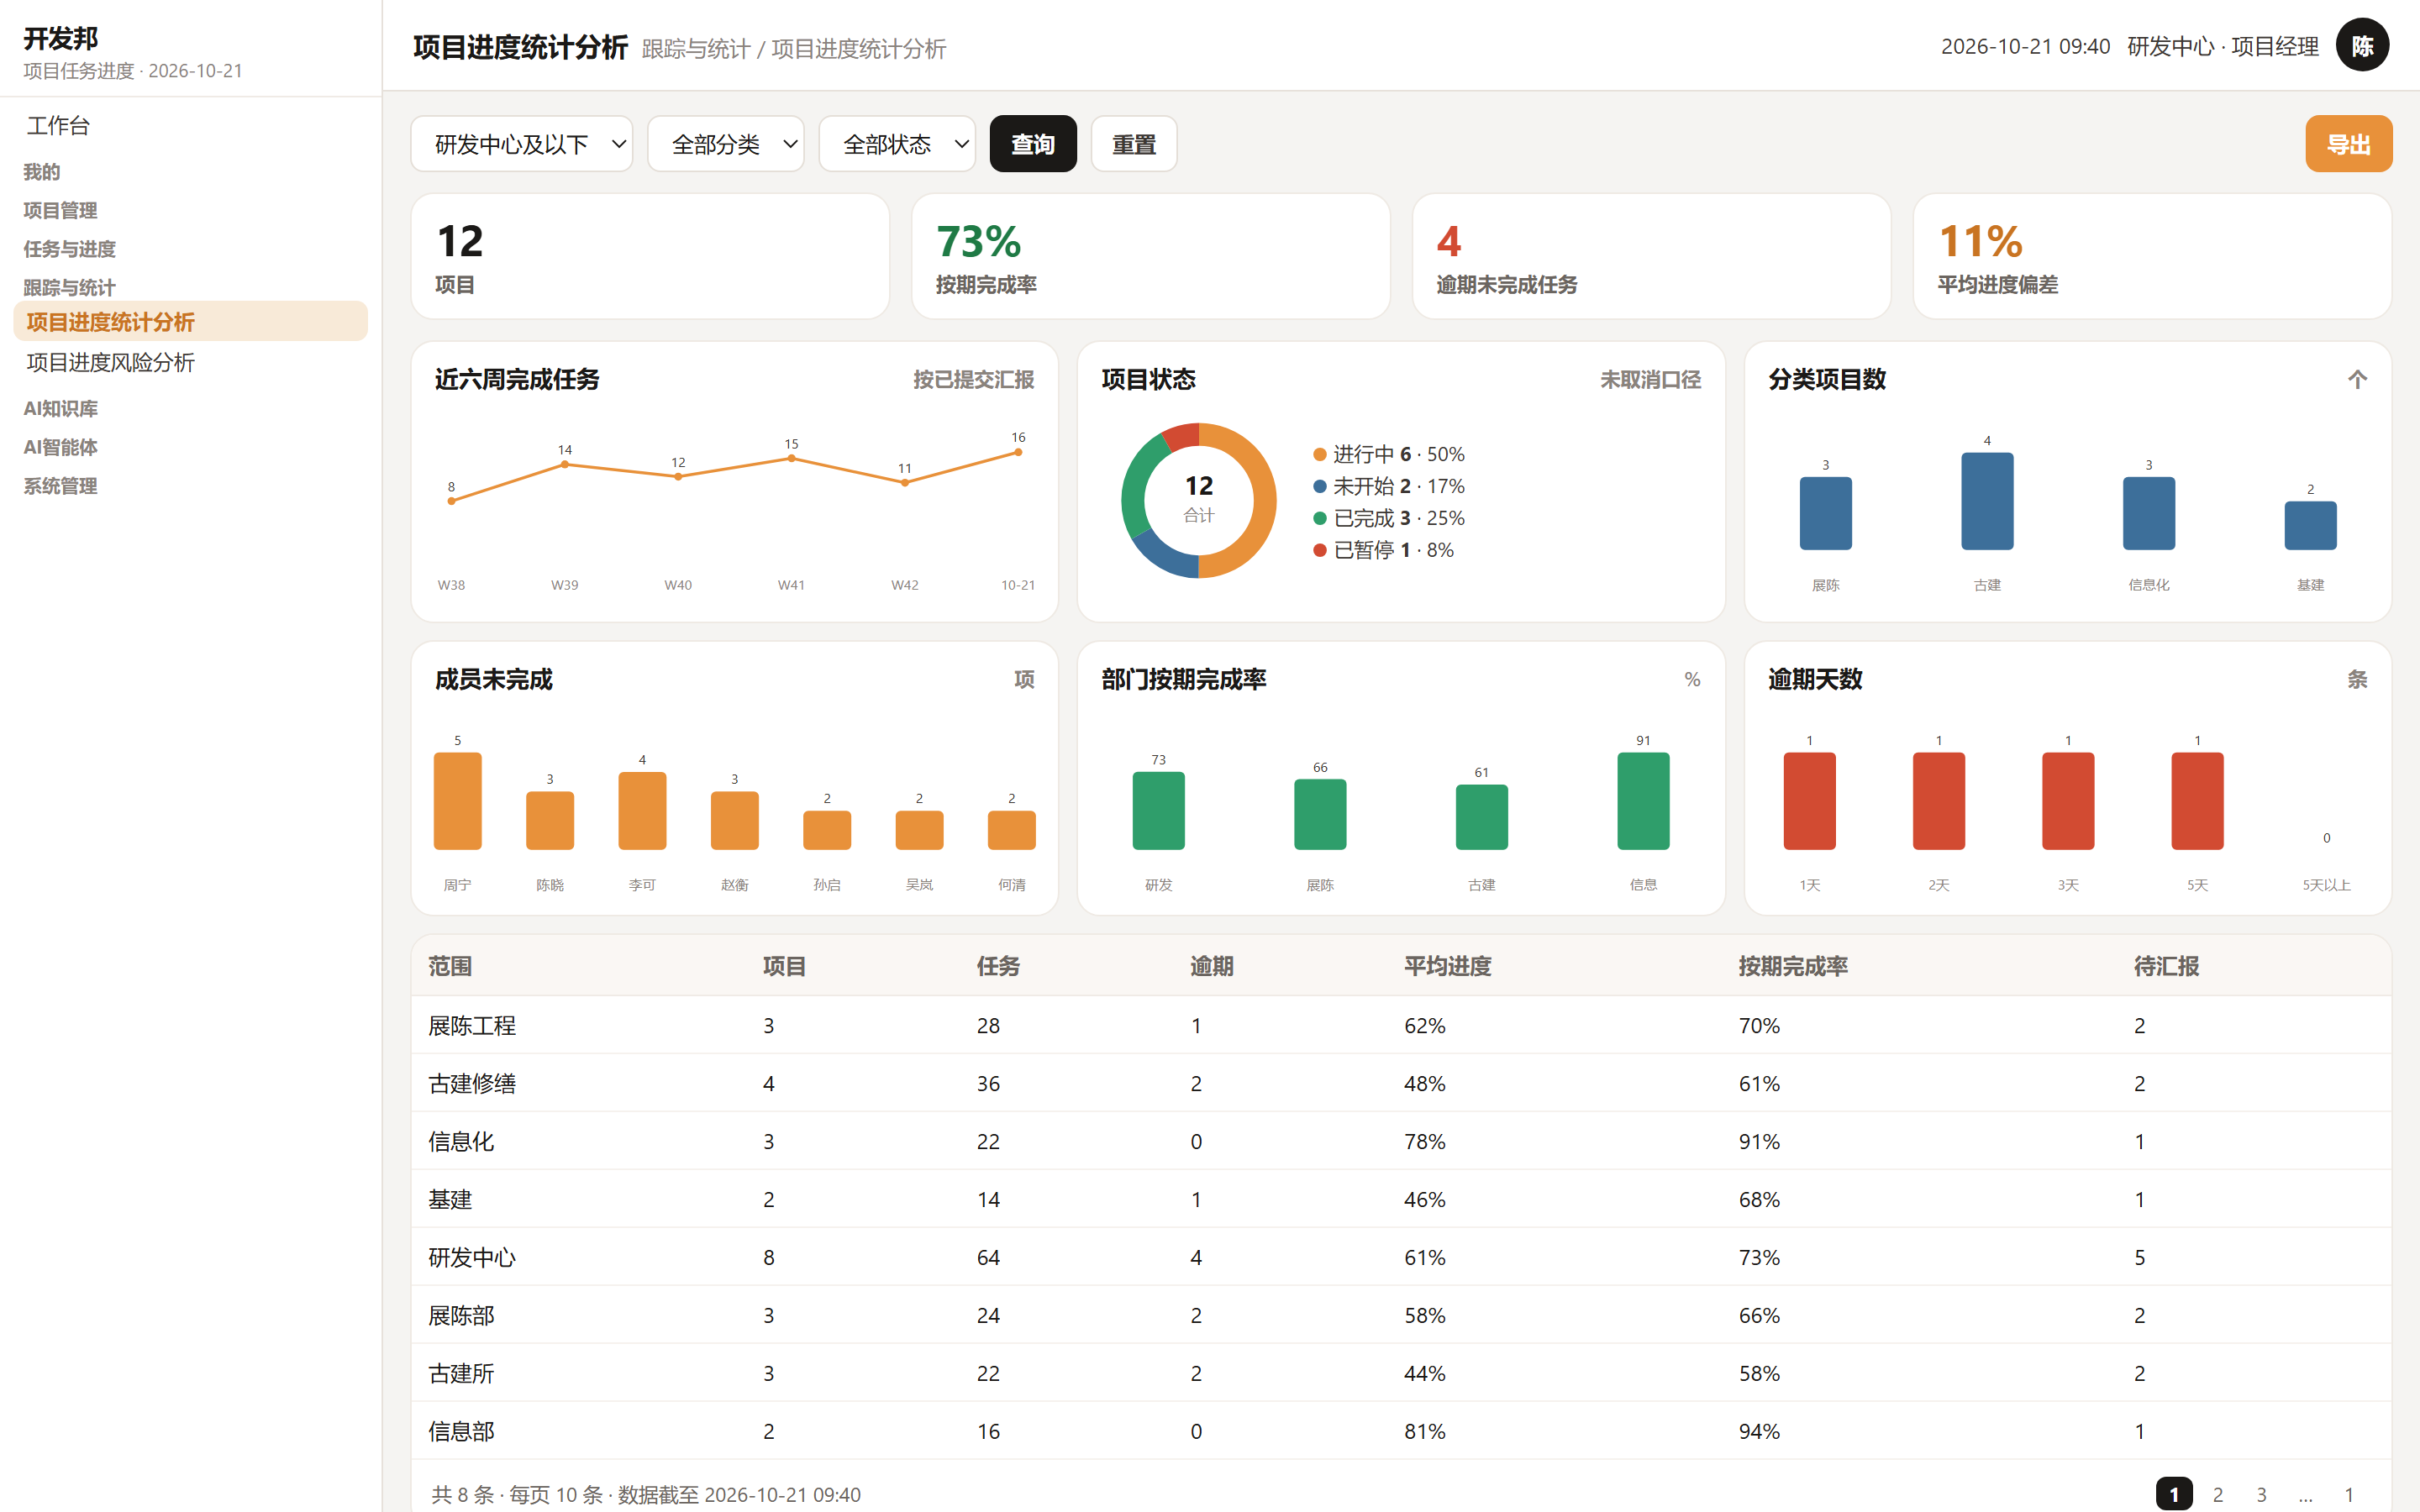This screenshot has height=1512, width=2420.
Task: Click the 11% 平均进度偏差 card
Action: pos(2152,257)
